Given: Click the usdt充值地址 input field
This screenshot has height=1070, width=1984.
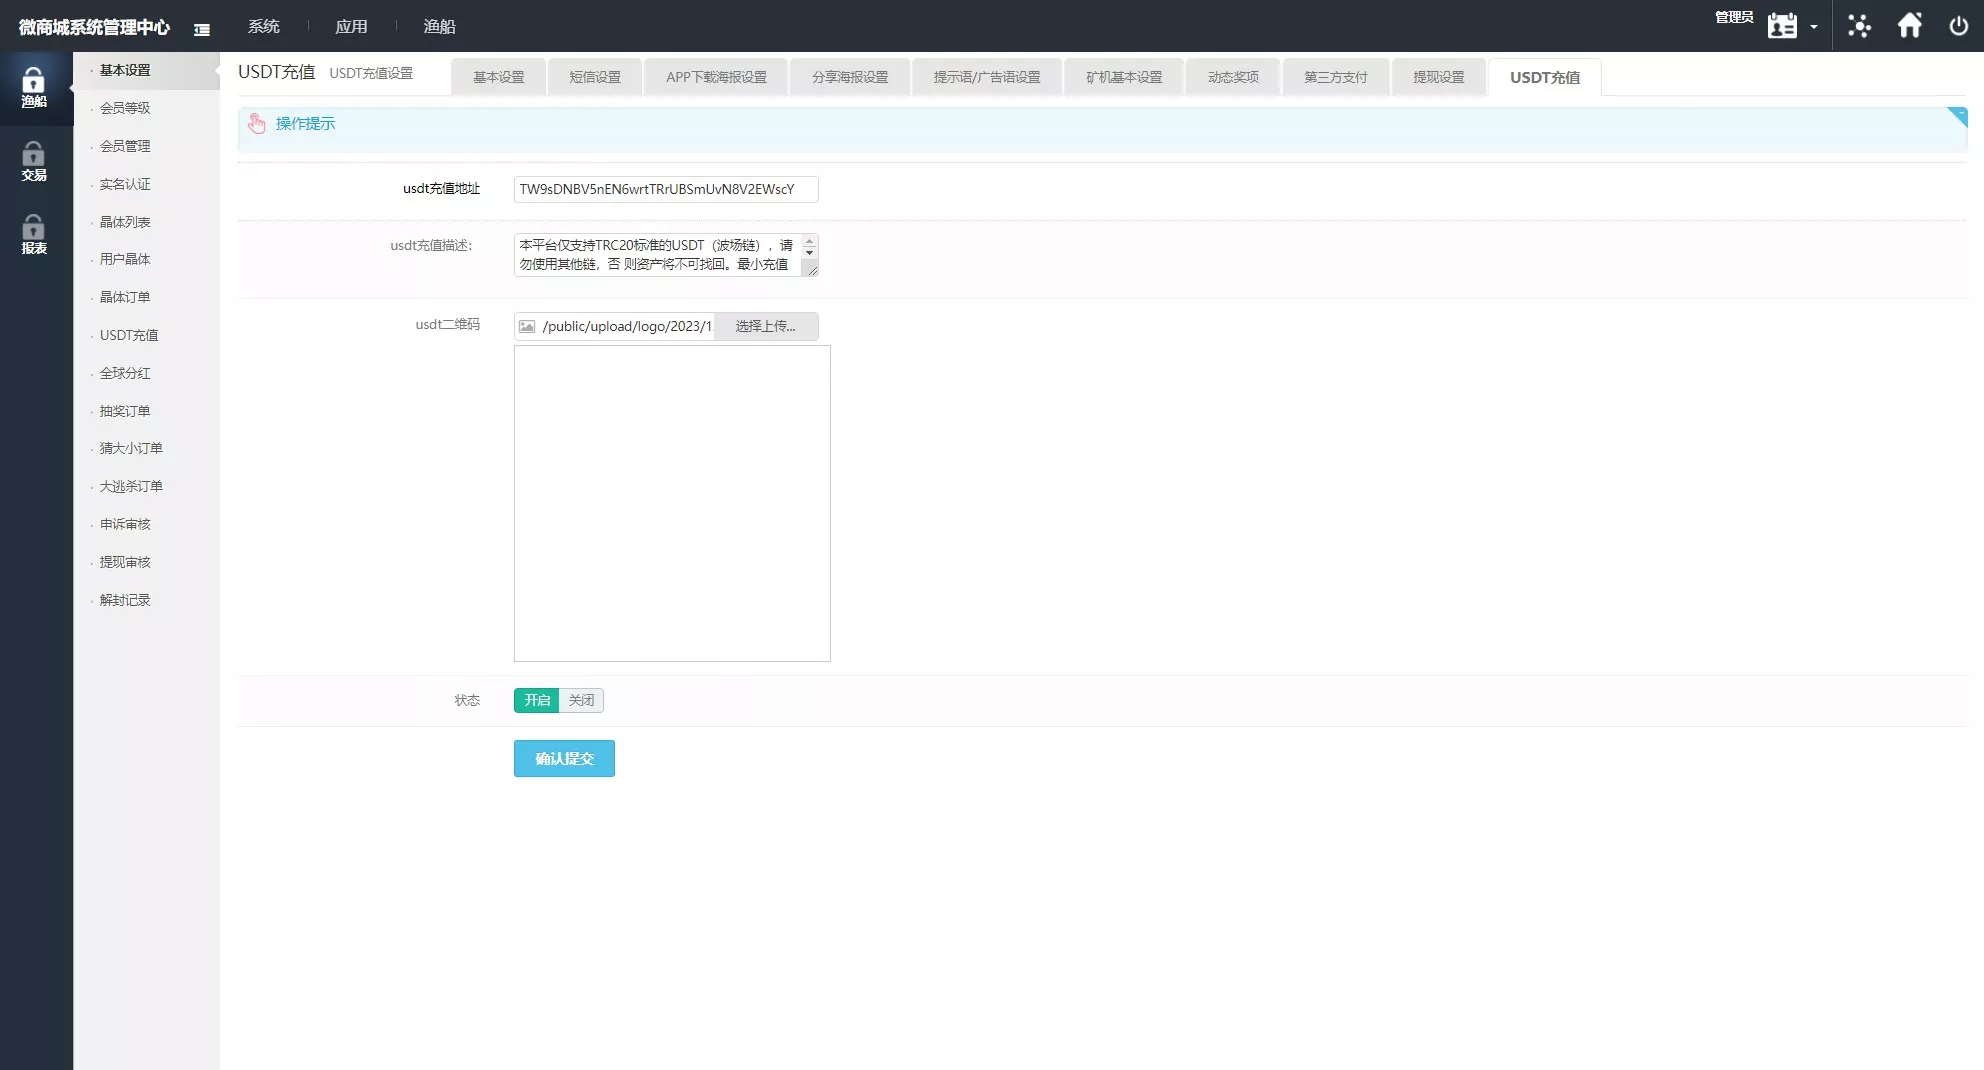Looking at the screenshot, I should click(x=665, y=189).
